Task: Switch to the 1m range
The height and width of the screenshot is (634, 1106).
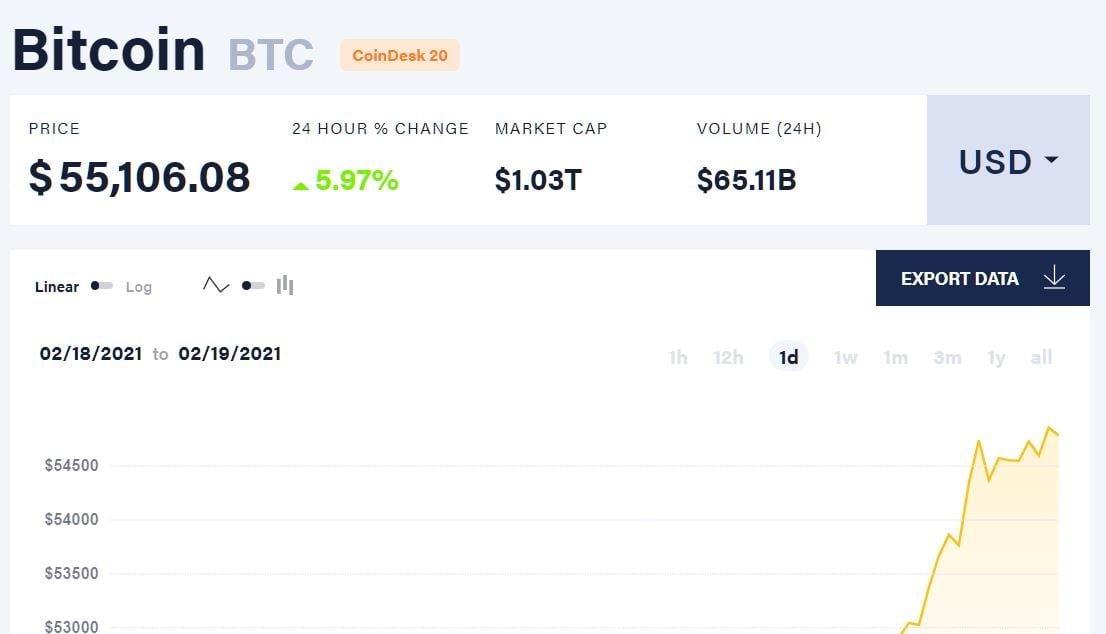Action: (896, 358)
